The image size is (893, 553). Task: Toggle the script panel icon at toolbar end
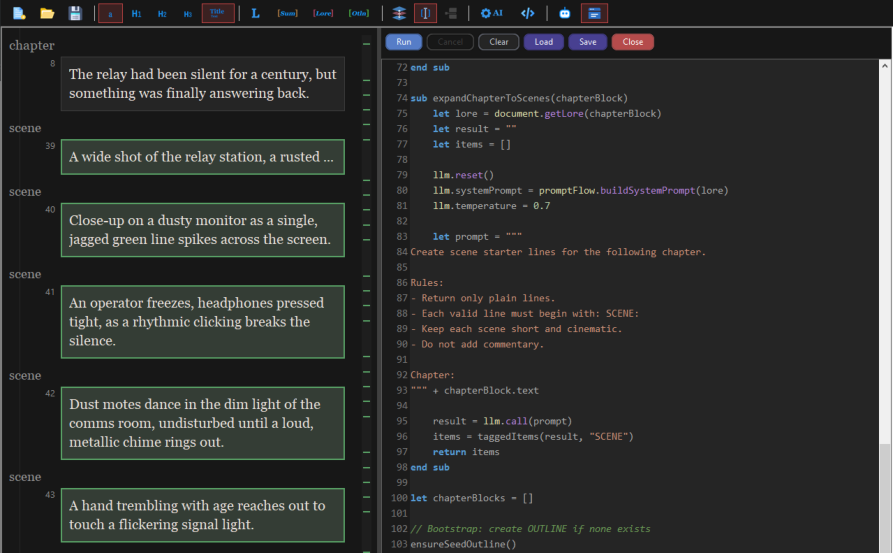pyautogui.click(x=594, y=13)
